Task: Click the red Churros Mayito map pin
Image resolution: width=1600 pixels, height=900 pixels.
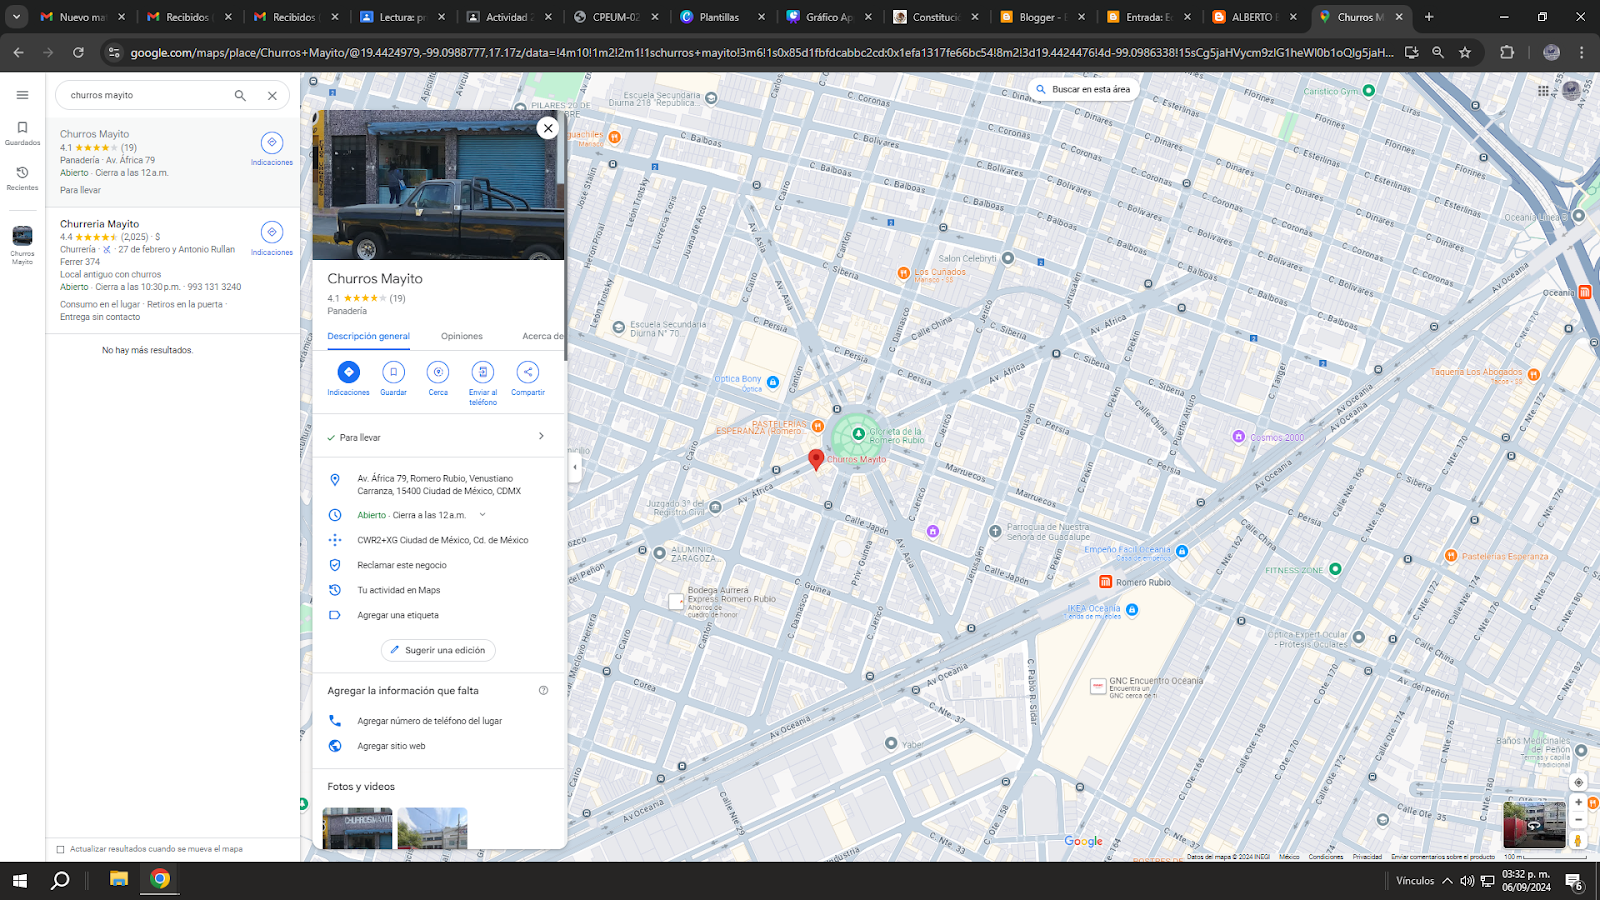Action: click(816, 459)
